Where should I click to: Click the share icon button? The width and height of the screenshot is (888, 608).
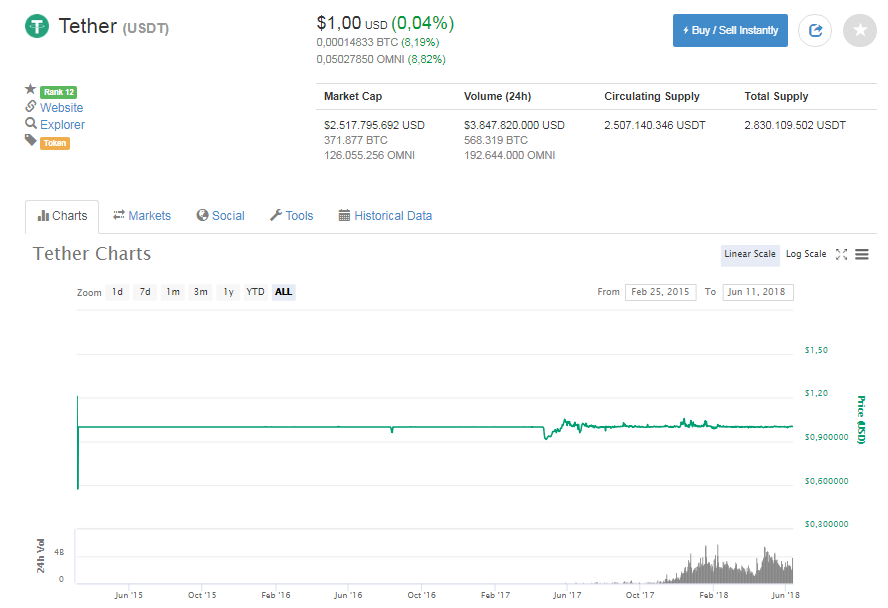(815, 31)
